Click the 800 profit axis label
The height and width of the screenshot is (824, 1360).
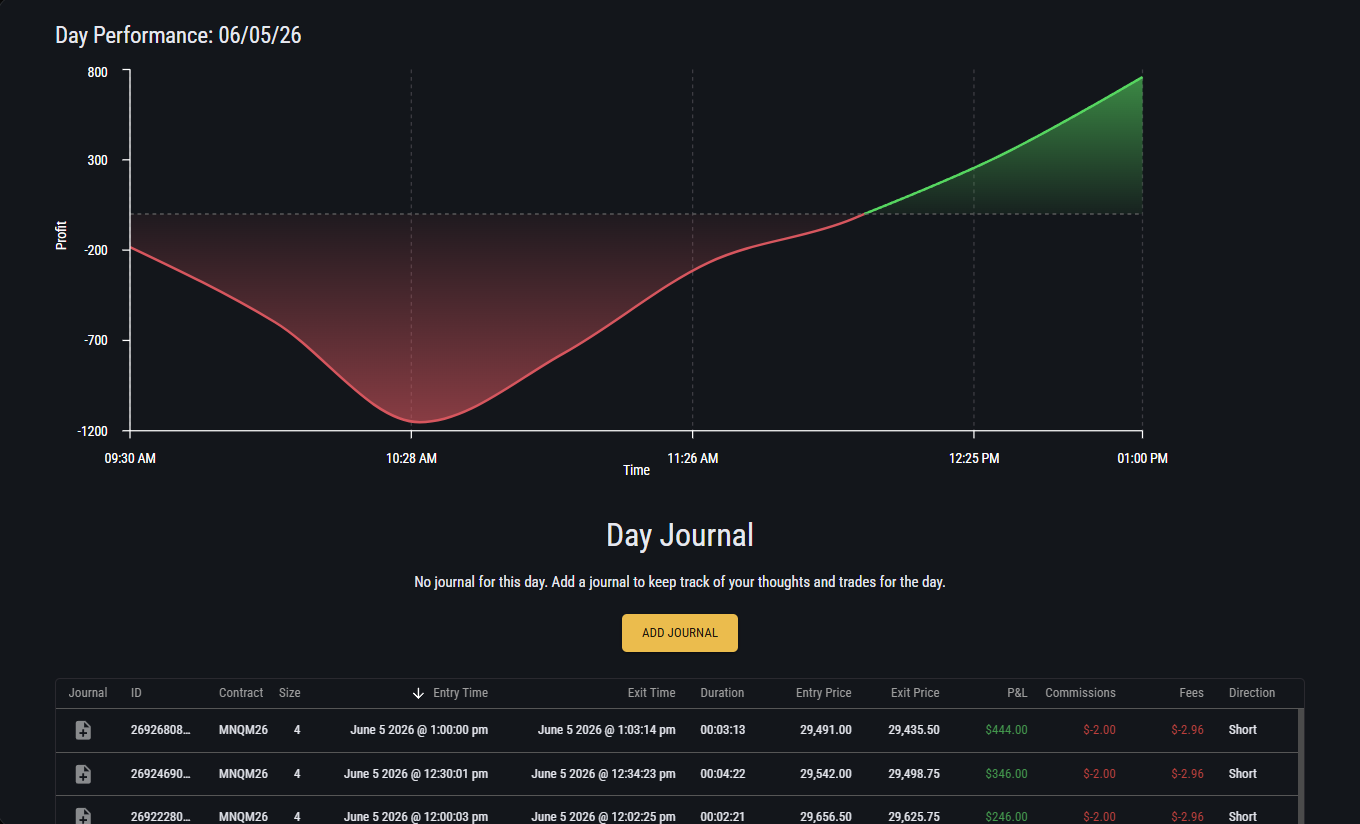[98, 72]
